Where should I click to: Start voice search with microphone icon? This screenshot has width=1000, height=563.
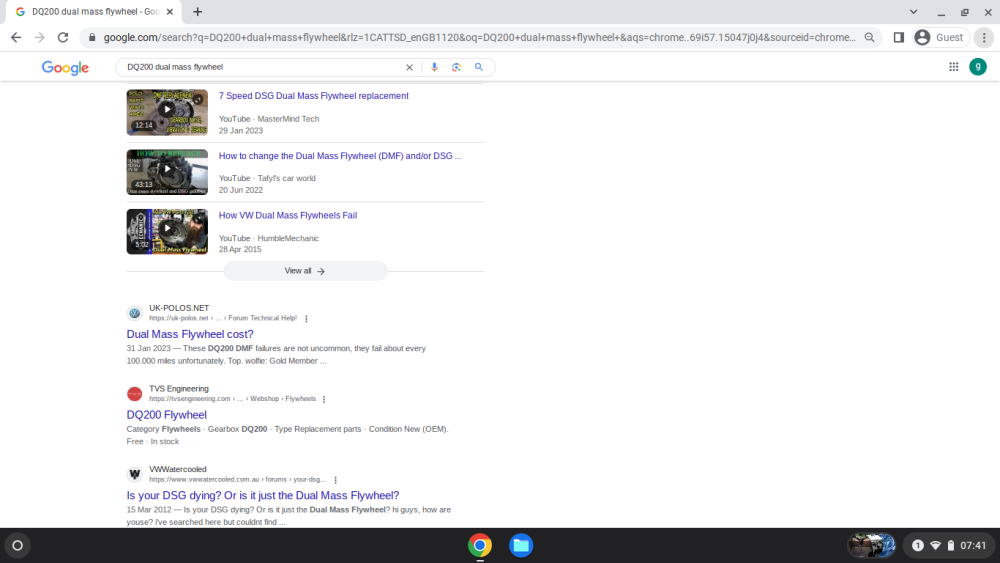coord(434,67)
